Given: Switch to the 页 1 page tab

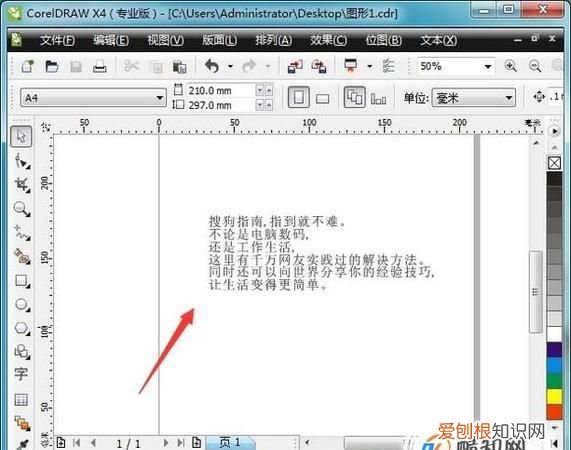Looking at the screenshot, I should click(230, 443).
